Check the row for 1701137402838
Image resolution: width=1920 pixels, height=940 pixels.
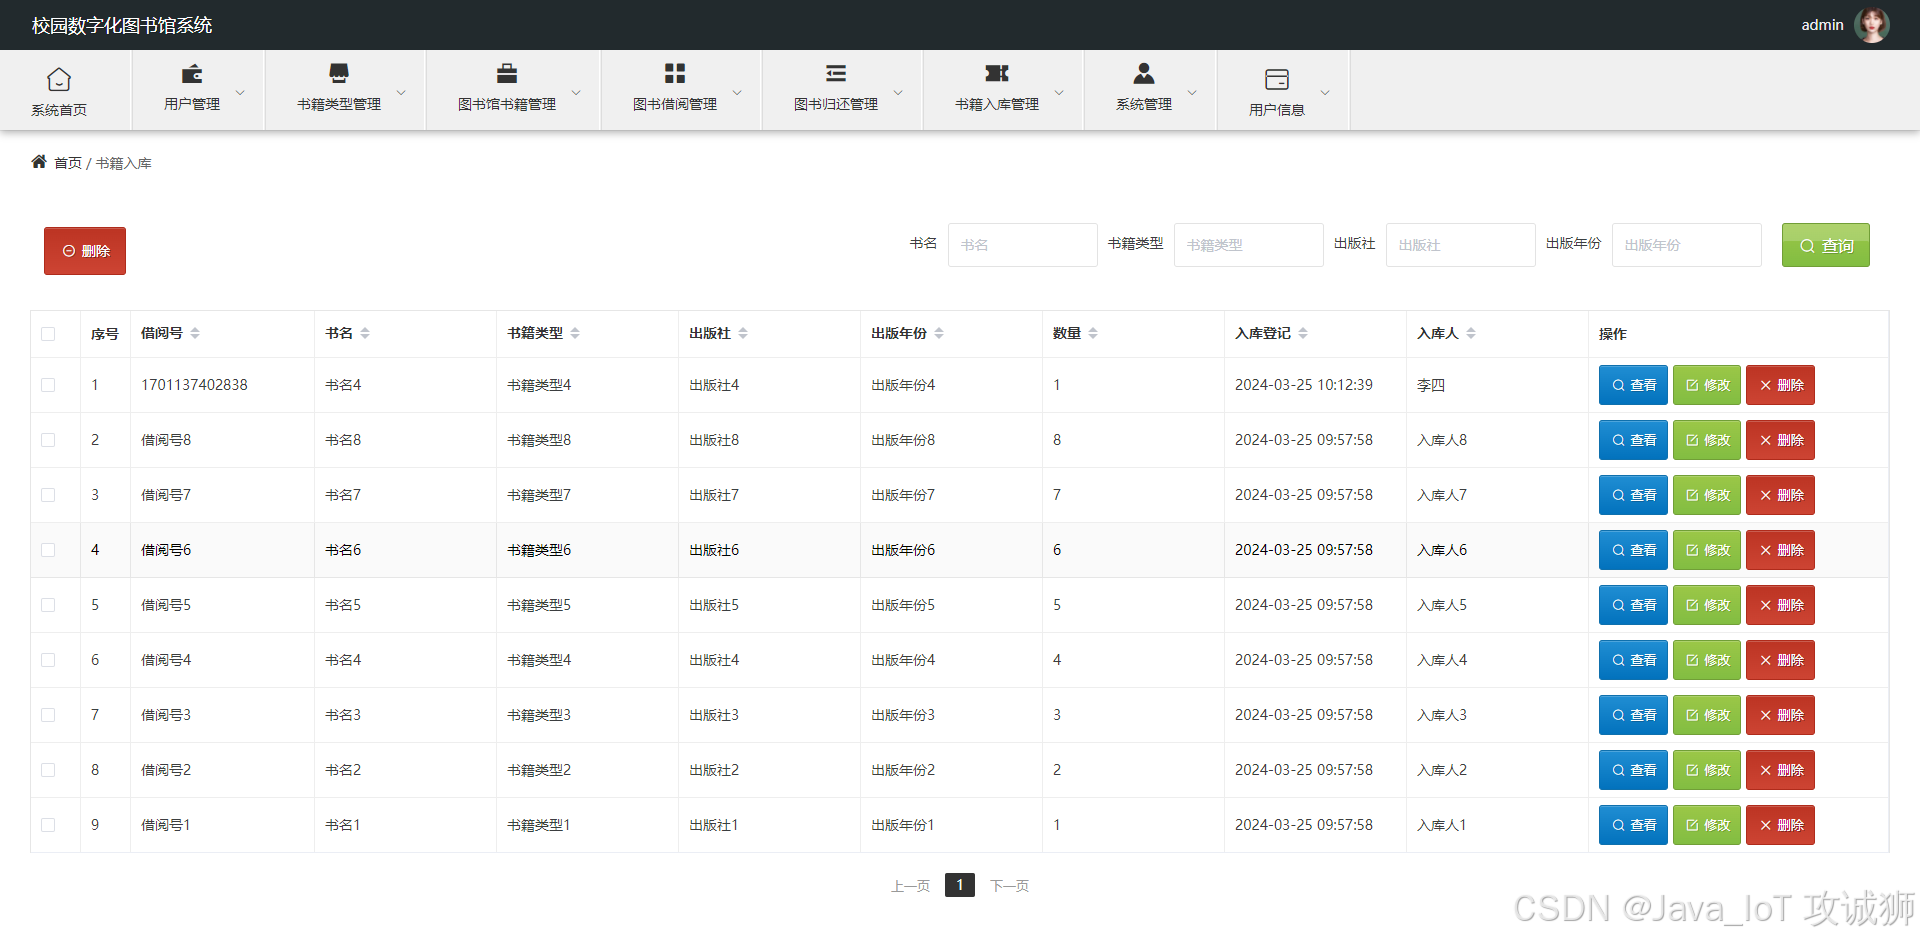click(x=48, y=385)
